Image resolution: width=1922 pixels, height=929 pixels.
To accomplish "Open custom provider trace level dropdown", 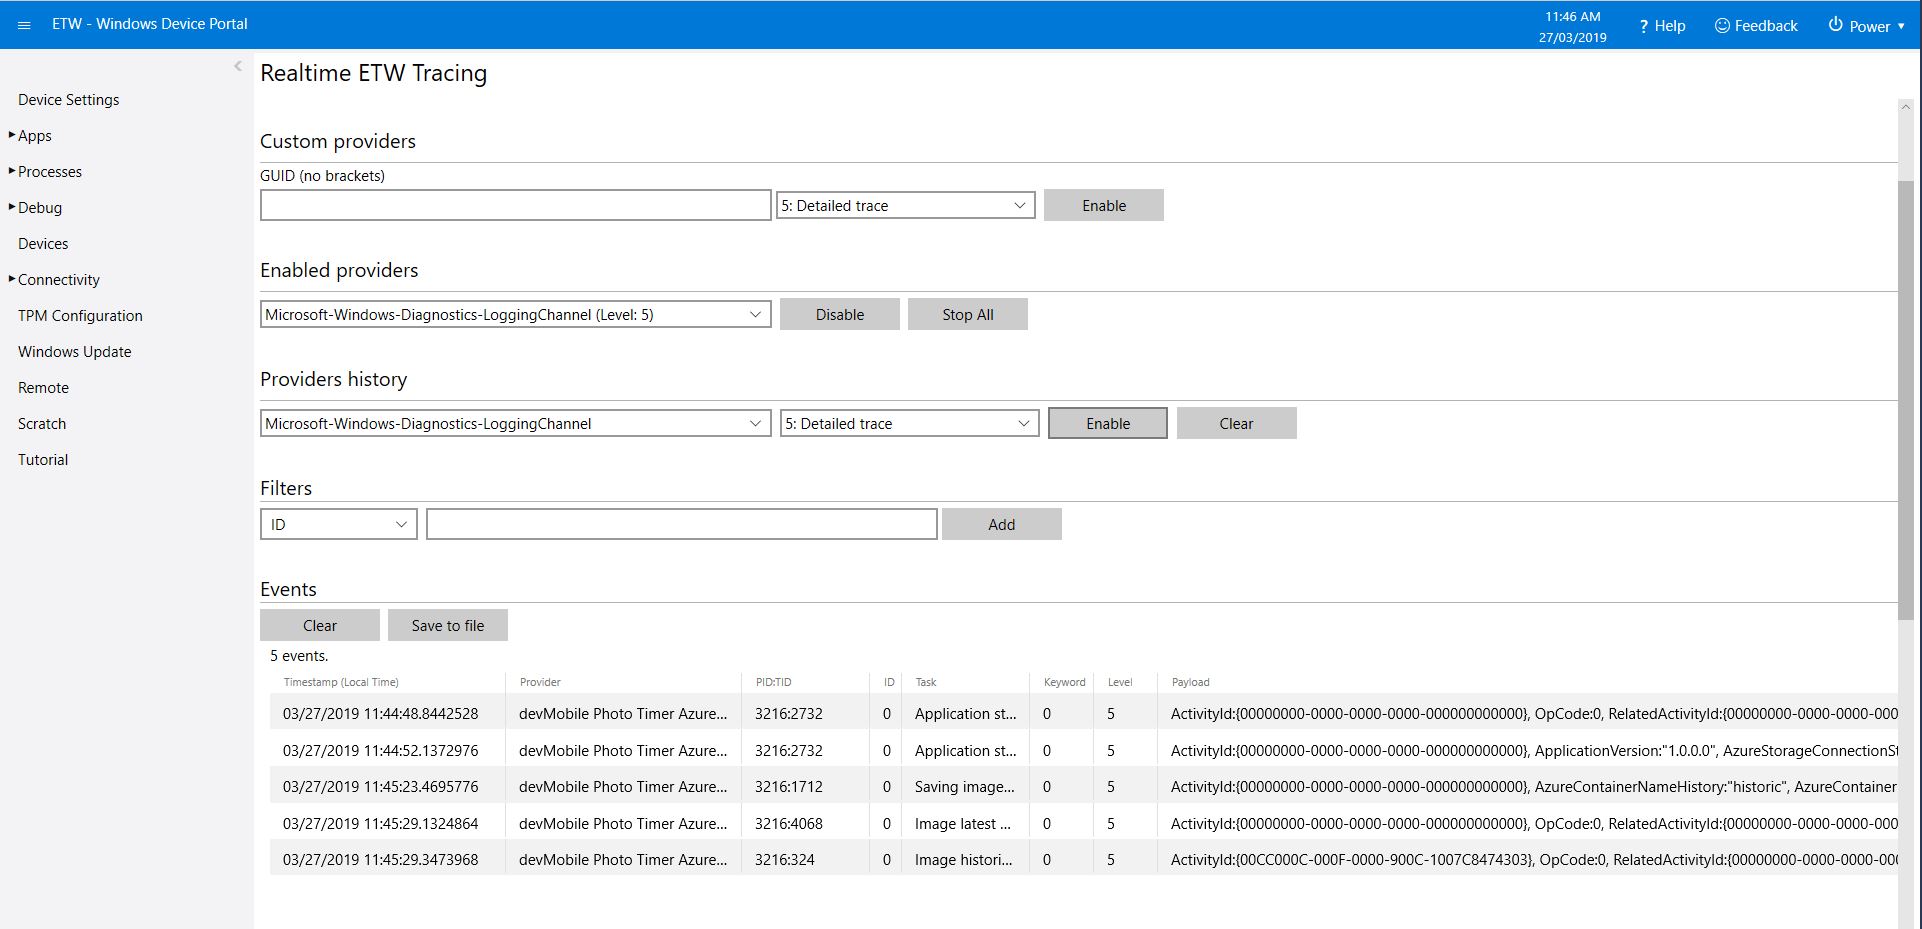I will pyautogui.click(x=905, y=206).
